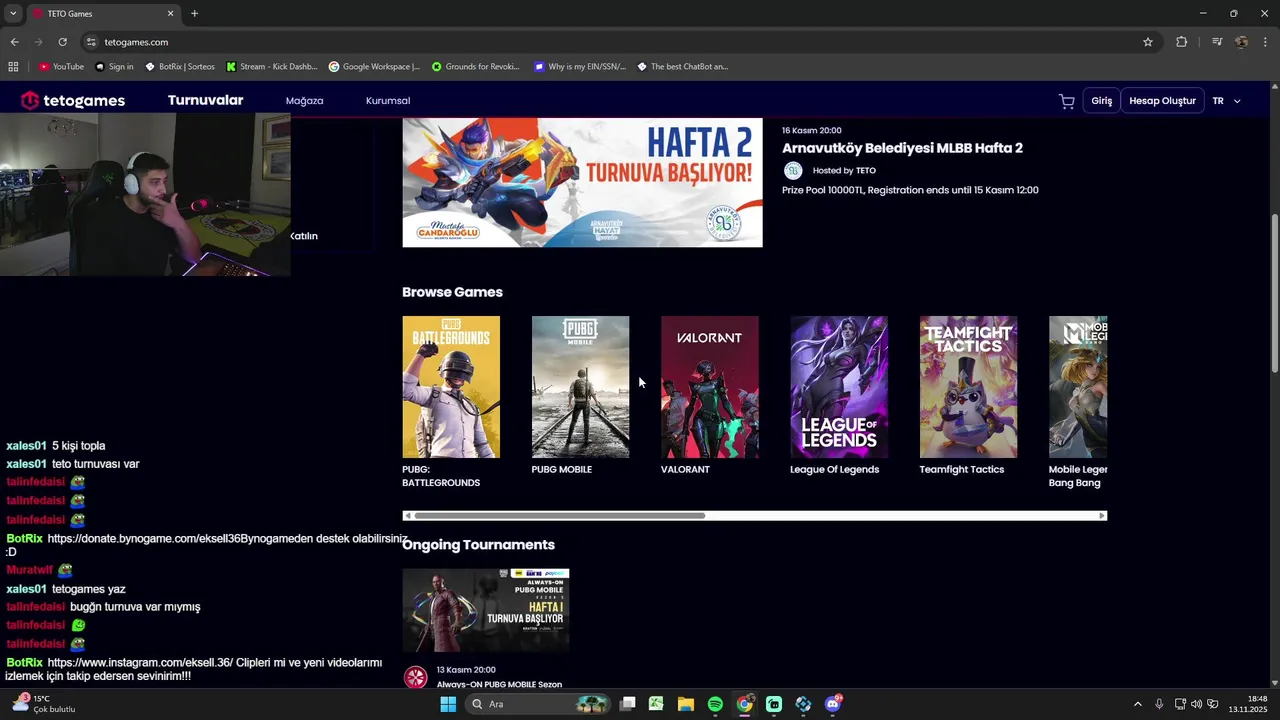The height and width of the screenshot is (720, 1280).
Task: Open the Stream - Kick Dashboard bookmark
Action: [x=271, y=67]
